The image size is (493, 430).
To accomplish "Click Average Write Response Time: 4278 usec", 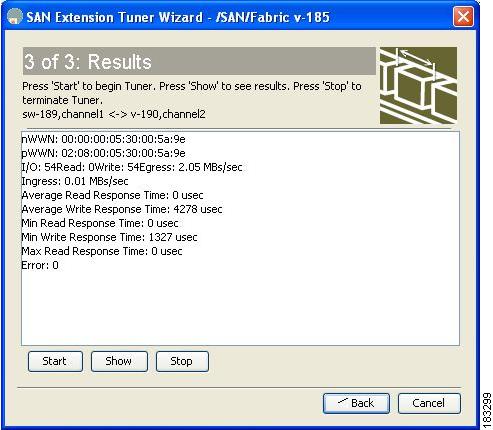I will 122,209.
